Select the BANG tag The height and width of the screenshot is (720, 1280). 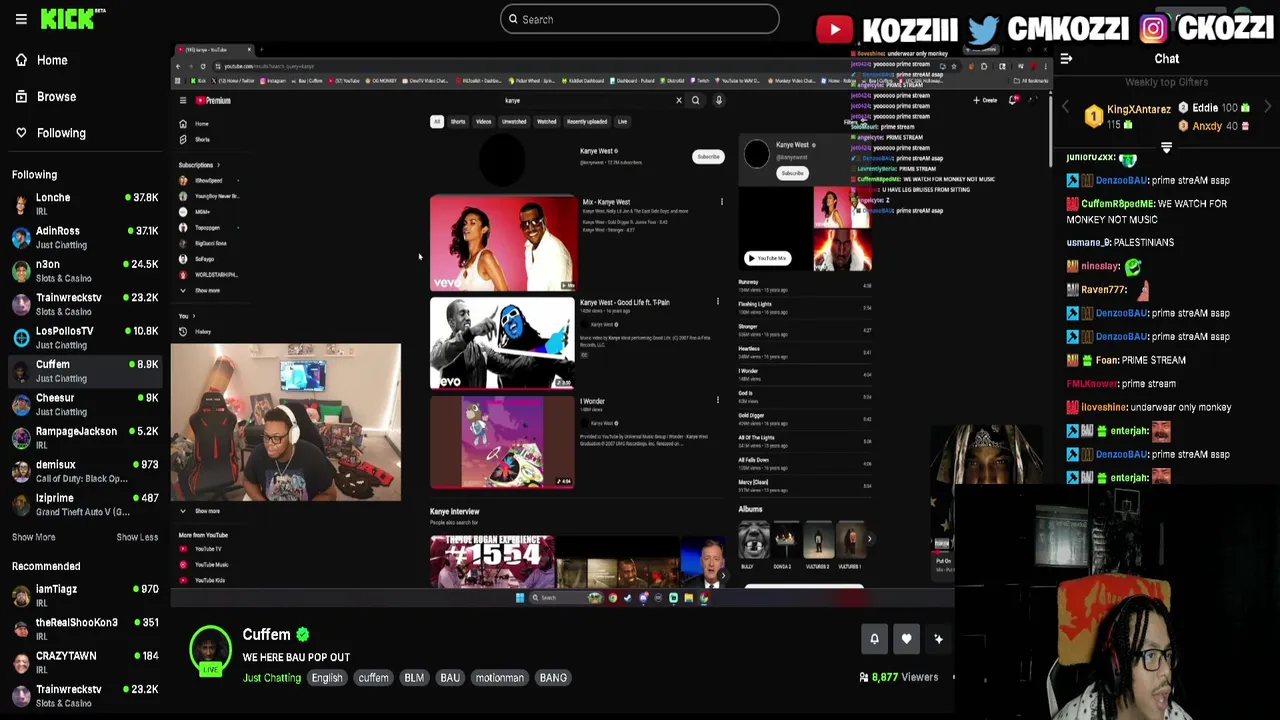[x=553, y=678]
